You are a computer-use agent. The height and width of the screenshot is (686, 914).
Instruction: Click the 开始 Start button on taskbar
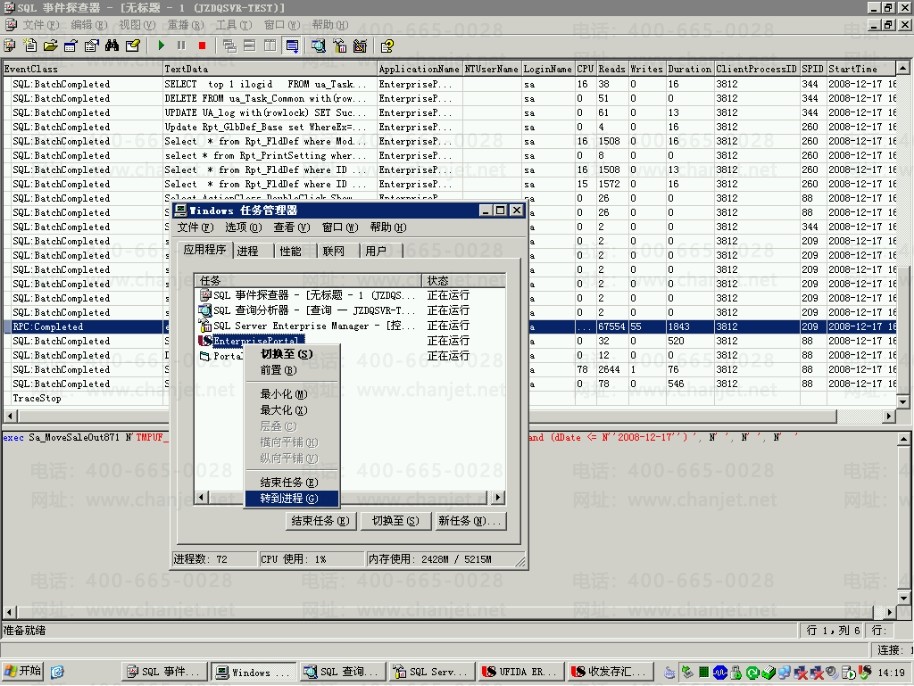click(x=23, y=671)
